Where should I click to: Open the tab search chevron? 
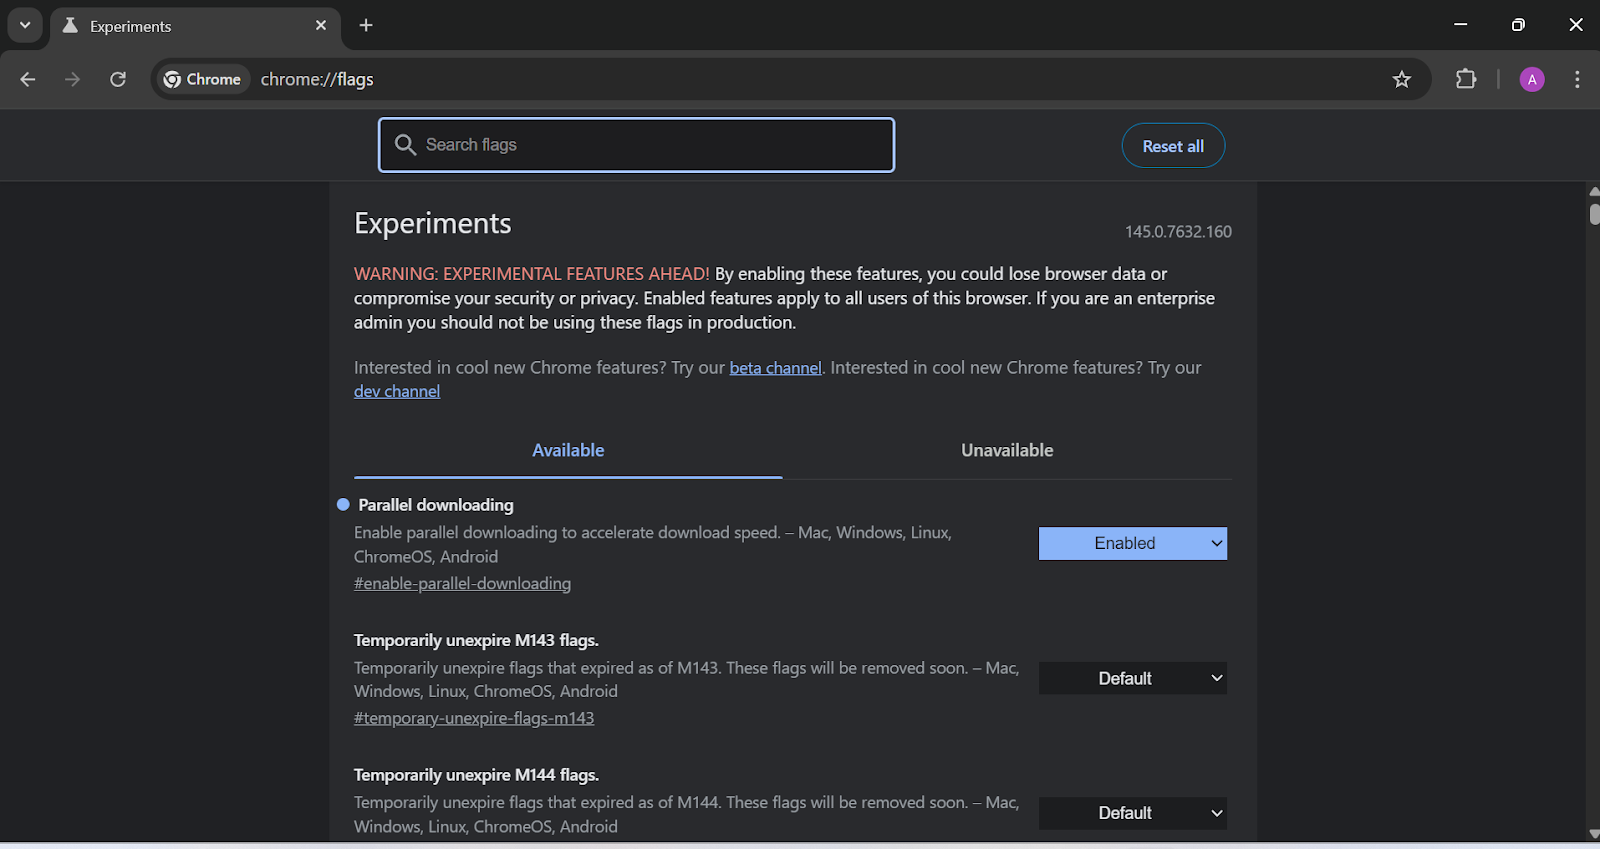pyautogui.click(x=25, y=26)
